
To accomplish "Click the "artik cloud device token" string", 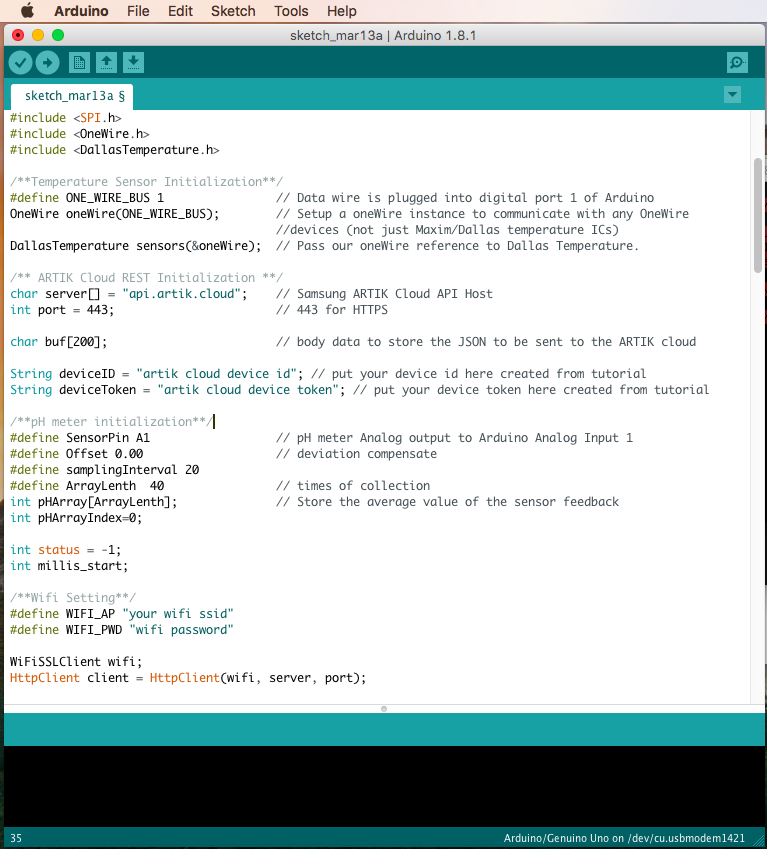I will [248, 390].
